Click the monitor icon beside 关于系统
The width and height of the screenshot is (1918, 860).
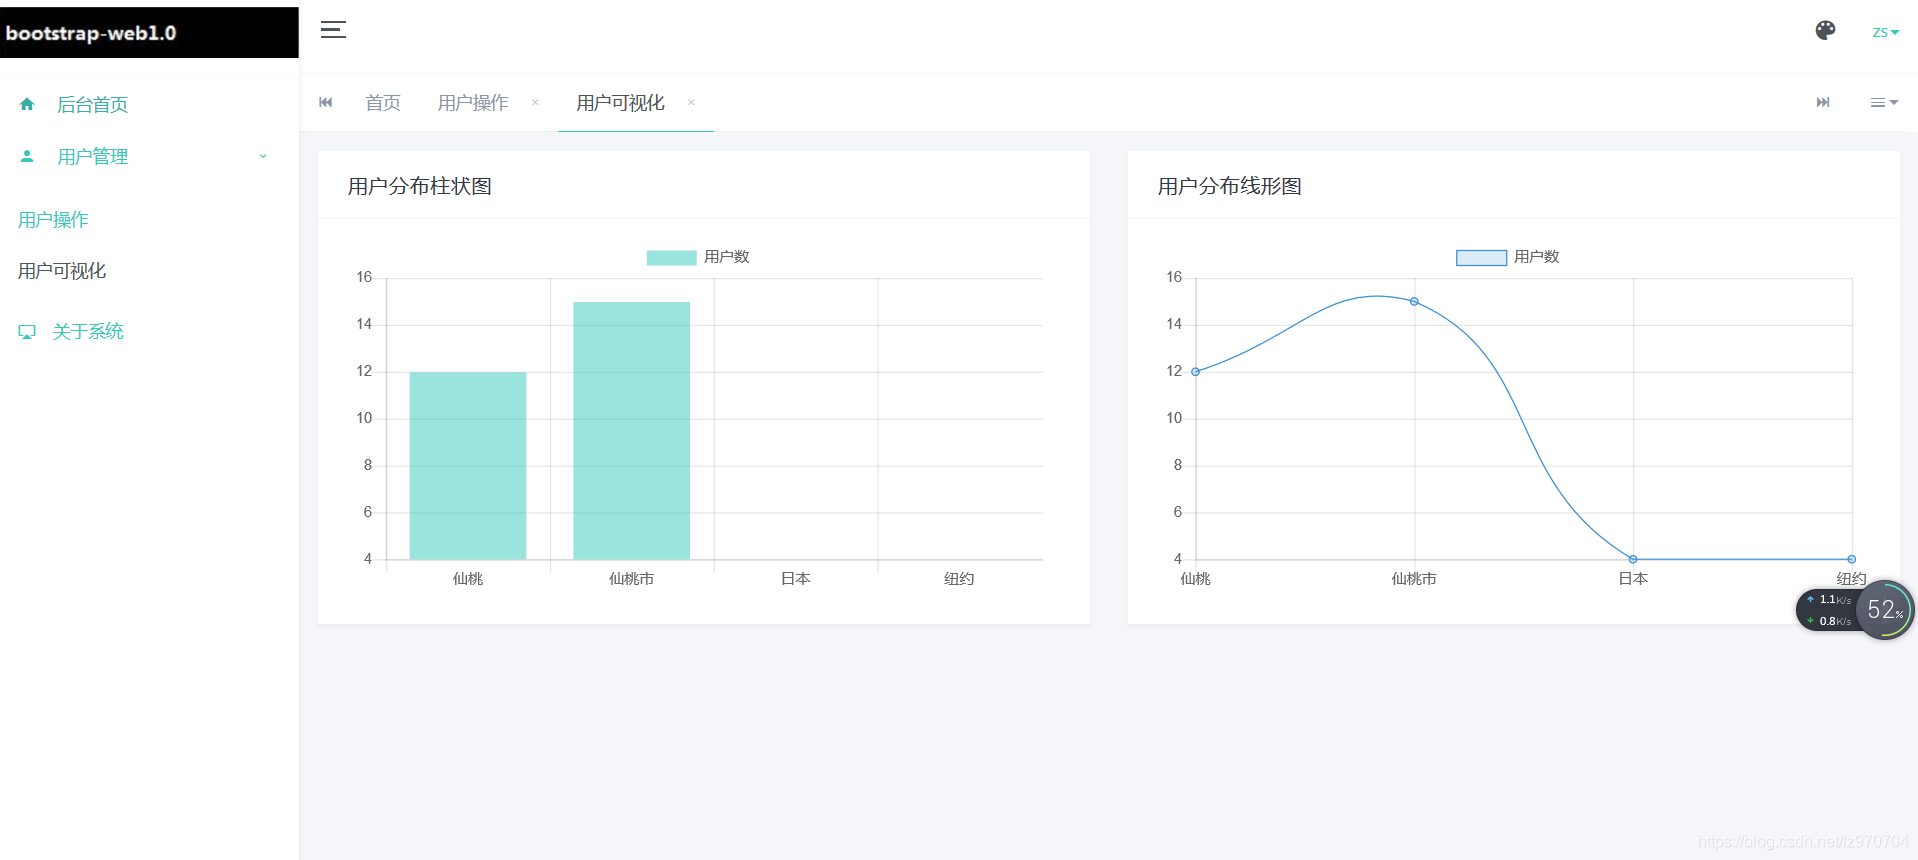27,332
